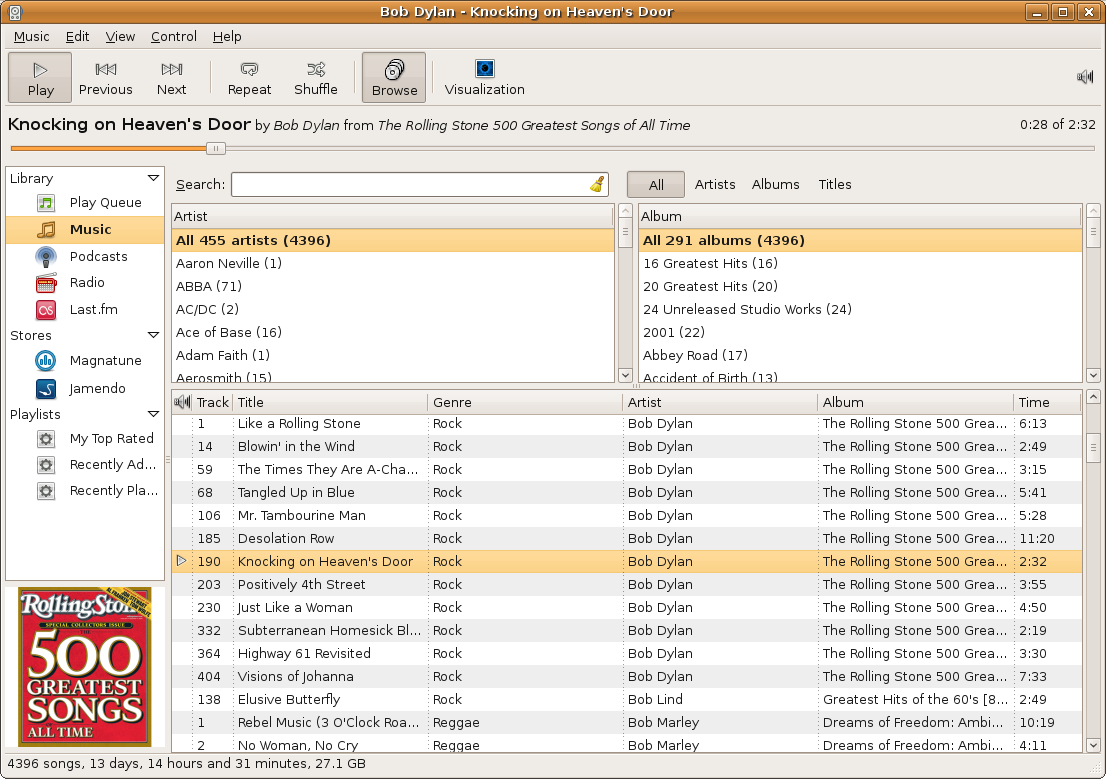
Task: Sort tracks by Title column
Action: [330, 402]
